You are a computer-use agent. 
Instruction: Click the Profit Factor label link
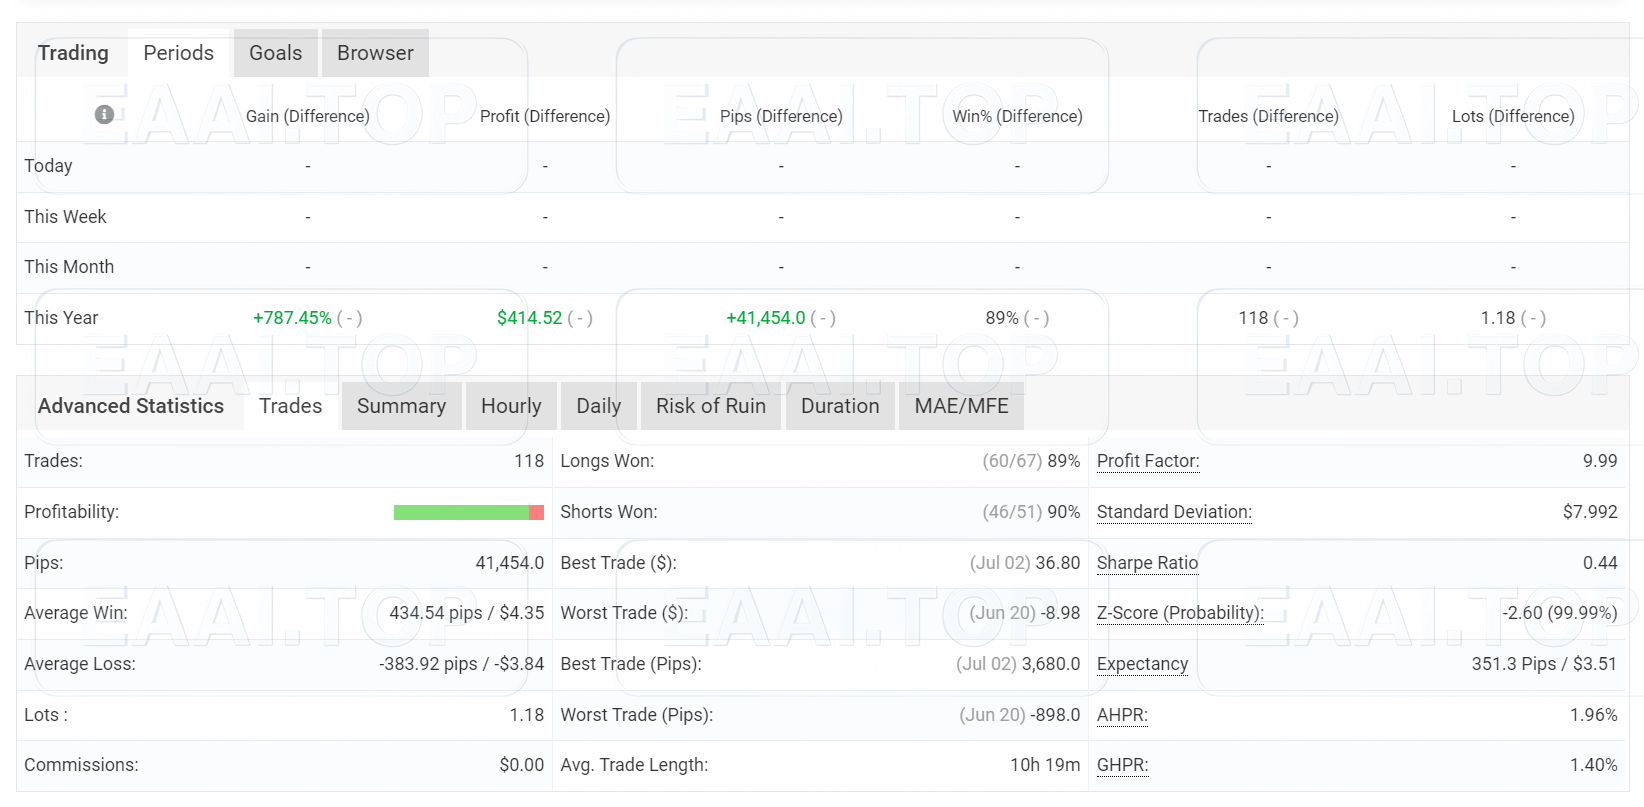pyautogui.click(x=1147, y=461)
